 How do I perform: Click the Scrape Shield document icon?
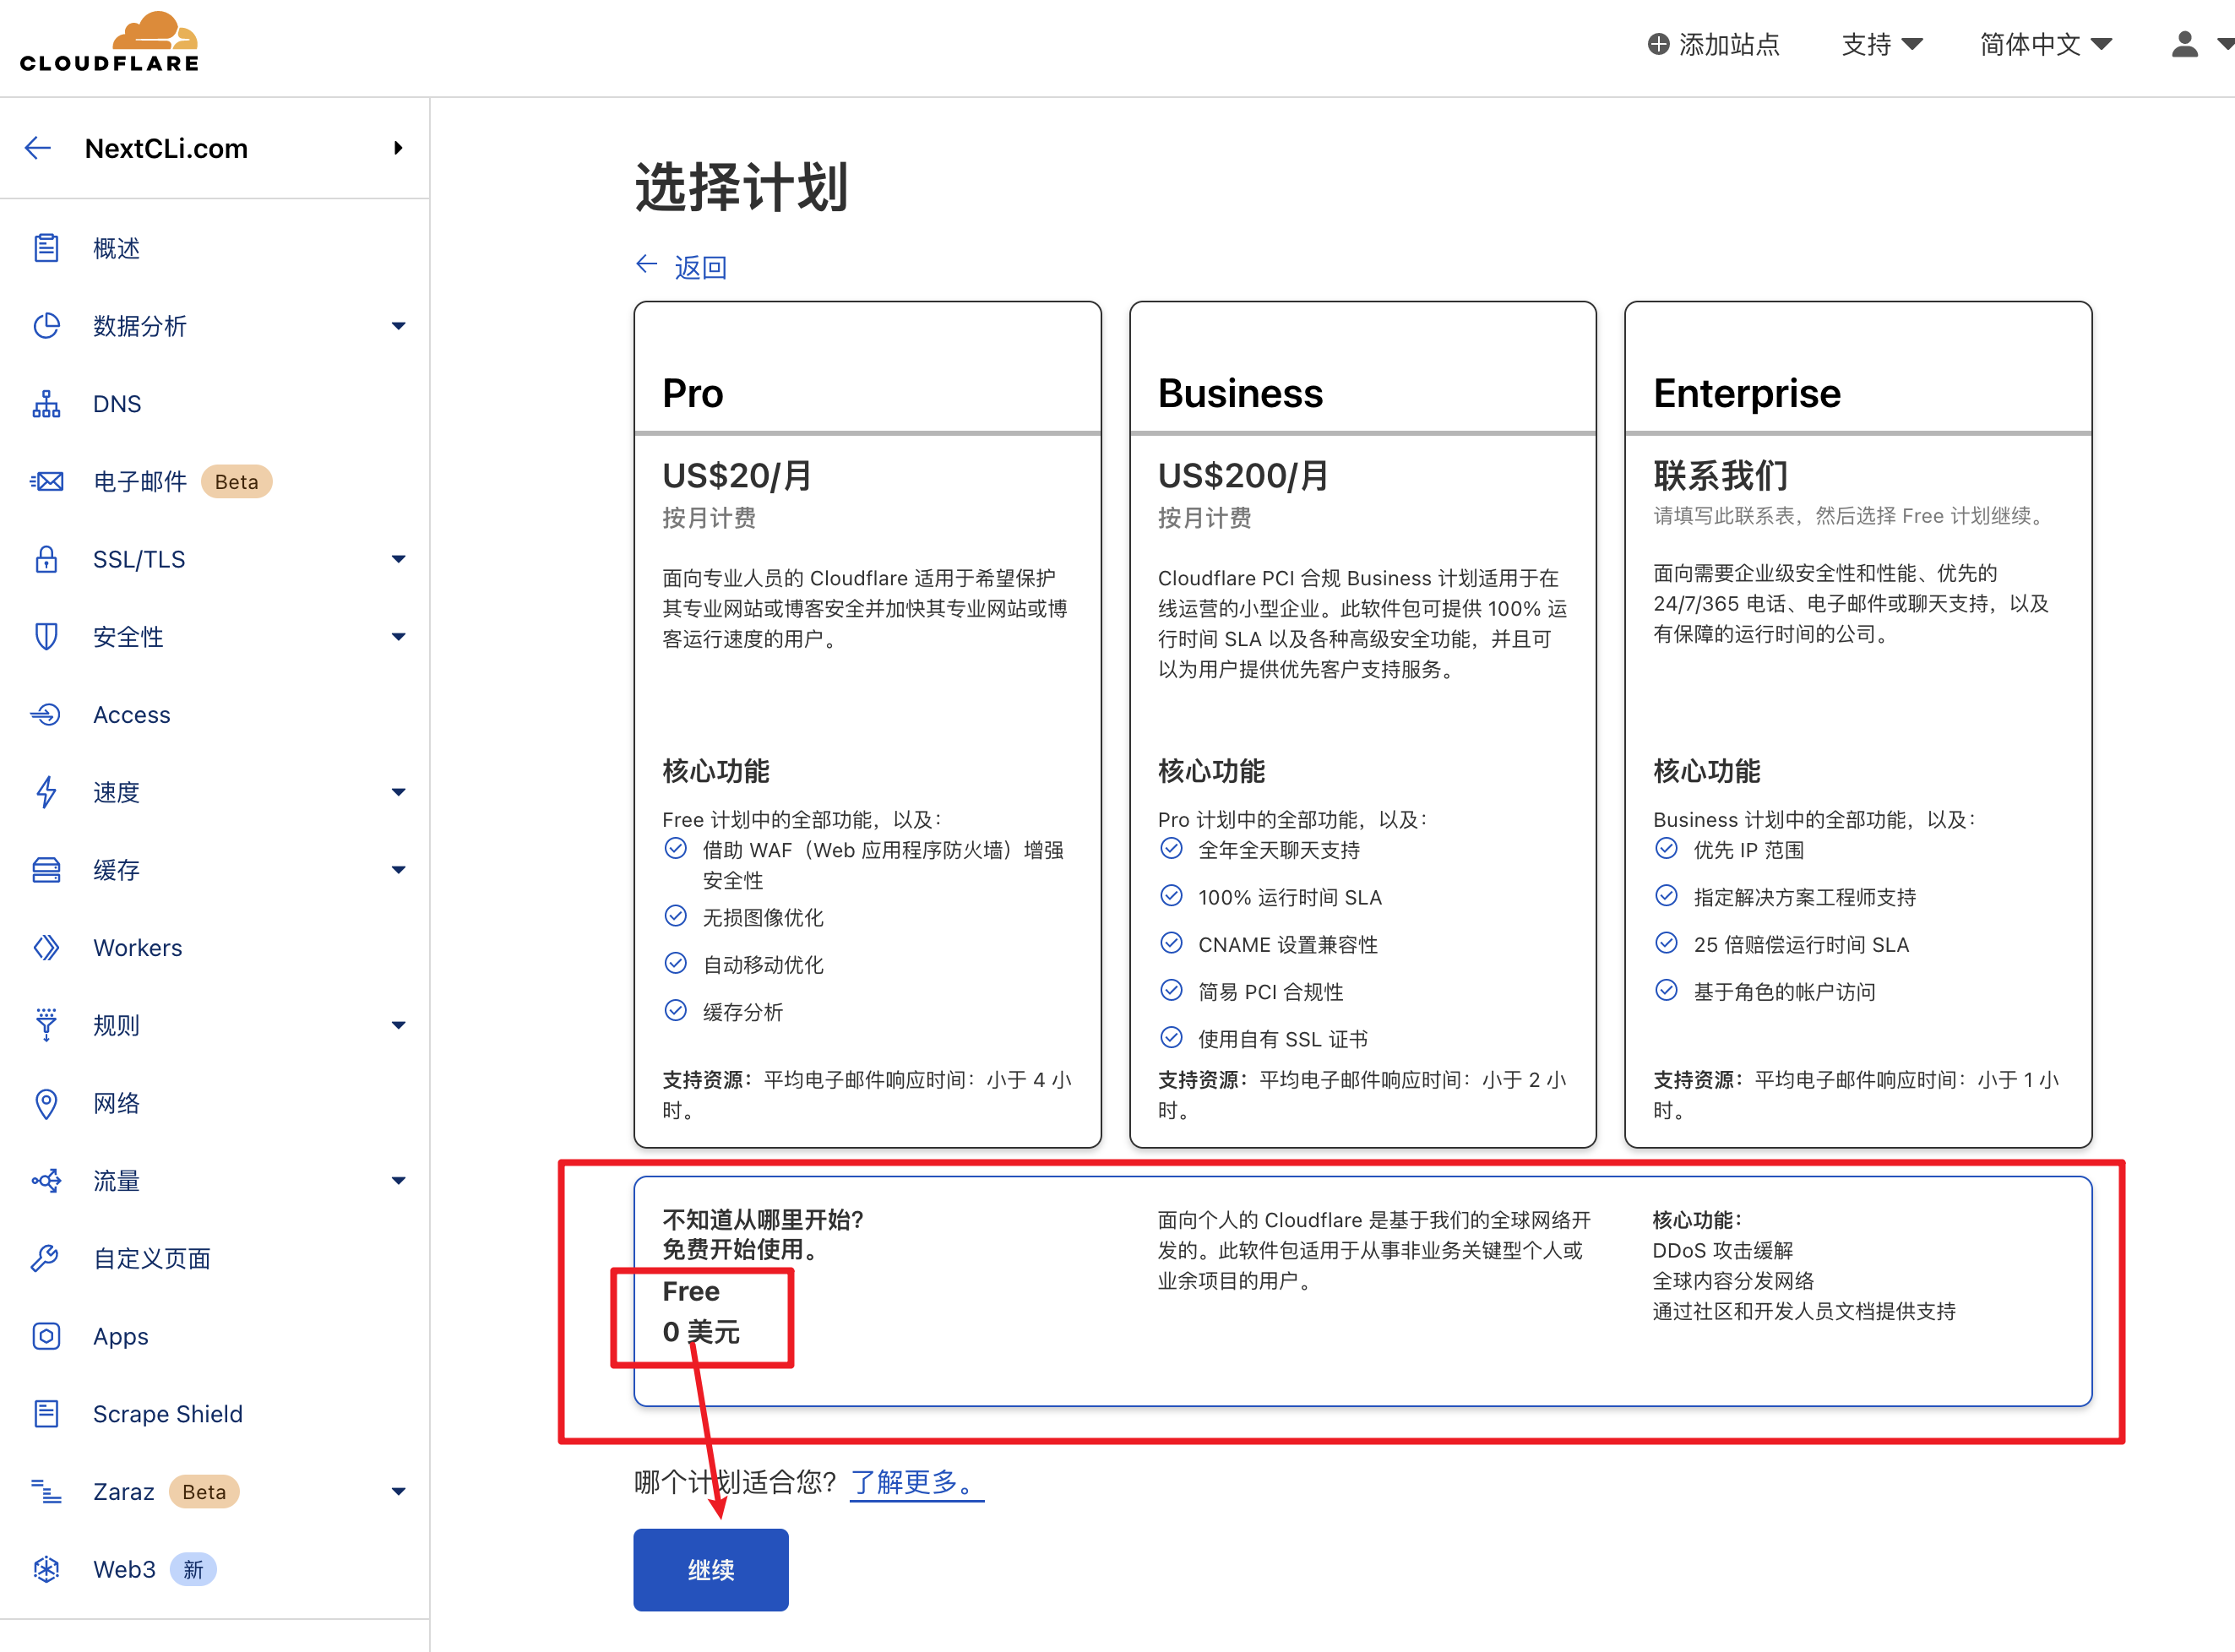click(46, 1414)
